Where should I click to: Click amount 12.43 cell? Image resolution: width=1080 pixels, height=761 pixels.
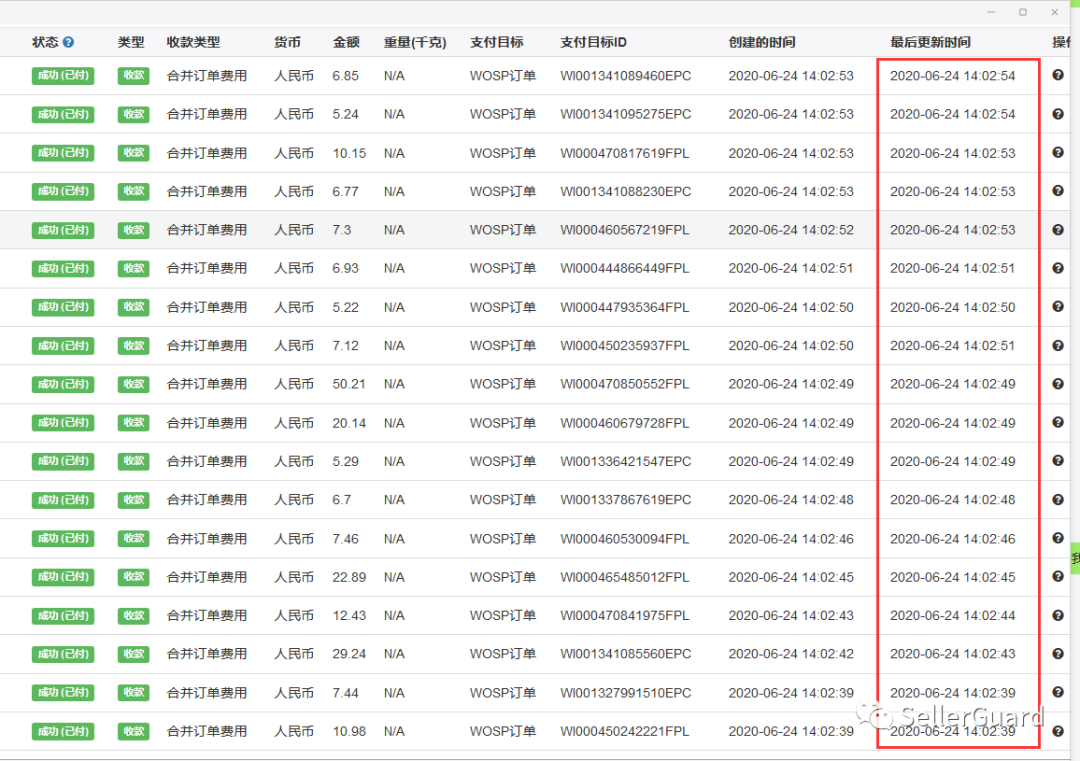349,616
